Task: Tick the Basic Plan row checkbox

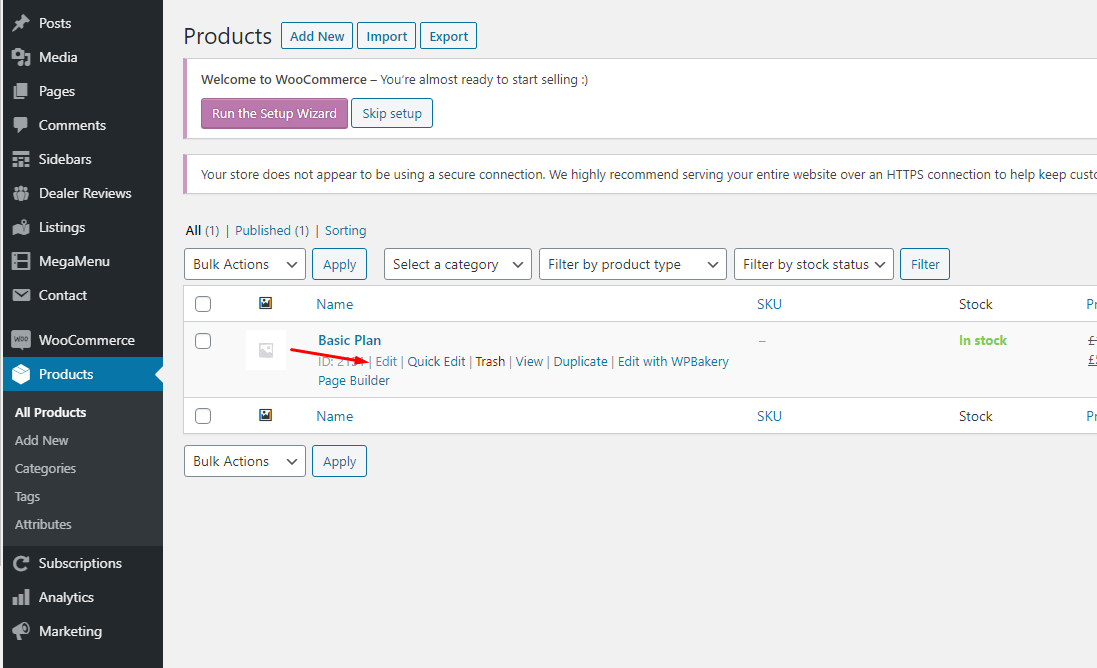Action: [x=203, y=341]
